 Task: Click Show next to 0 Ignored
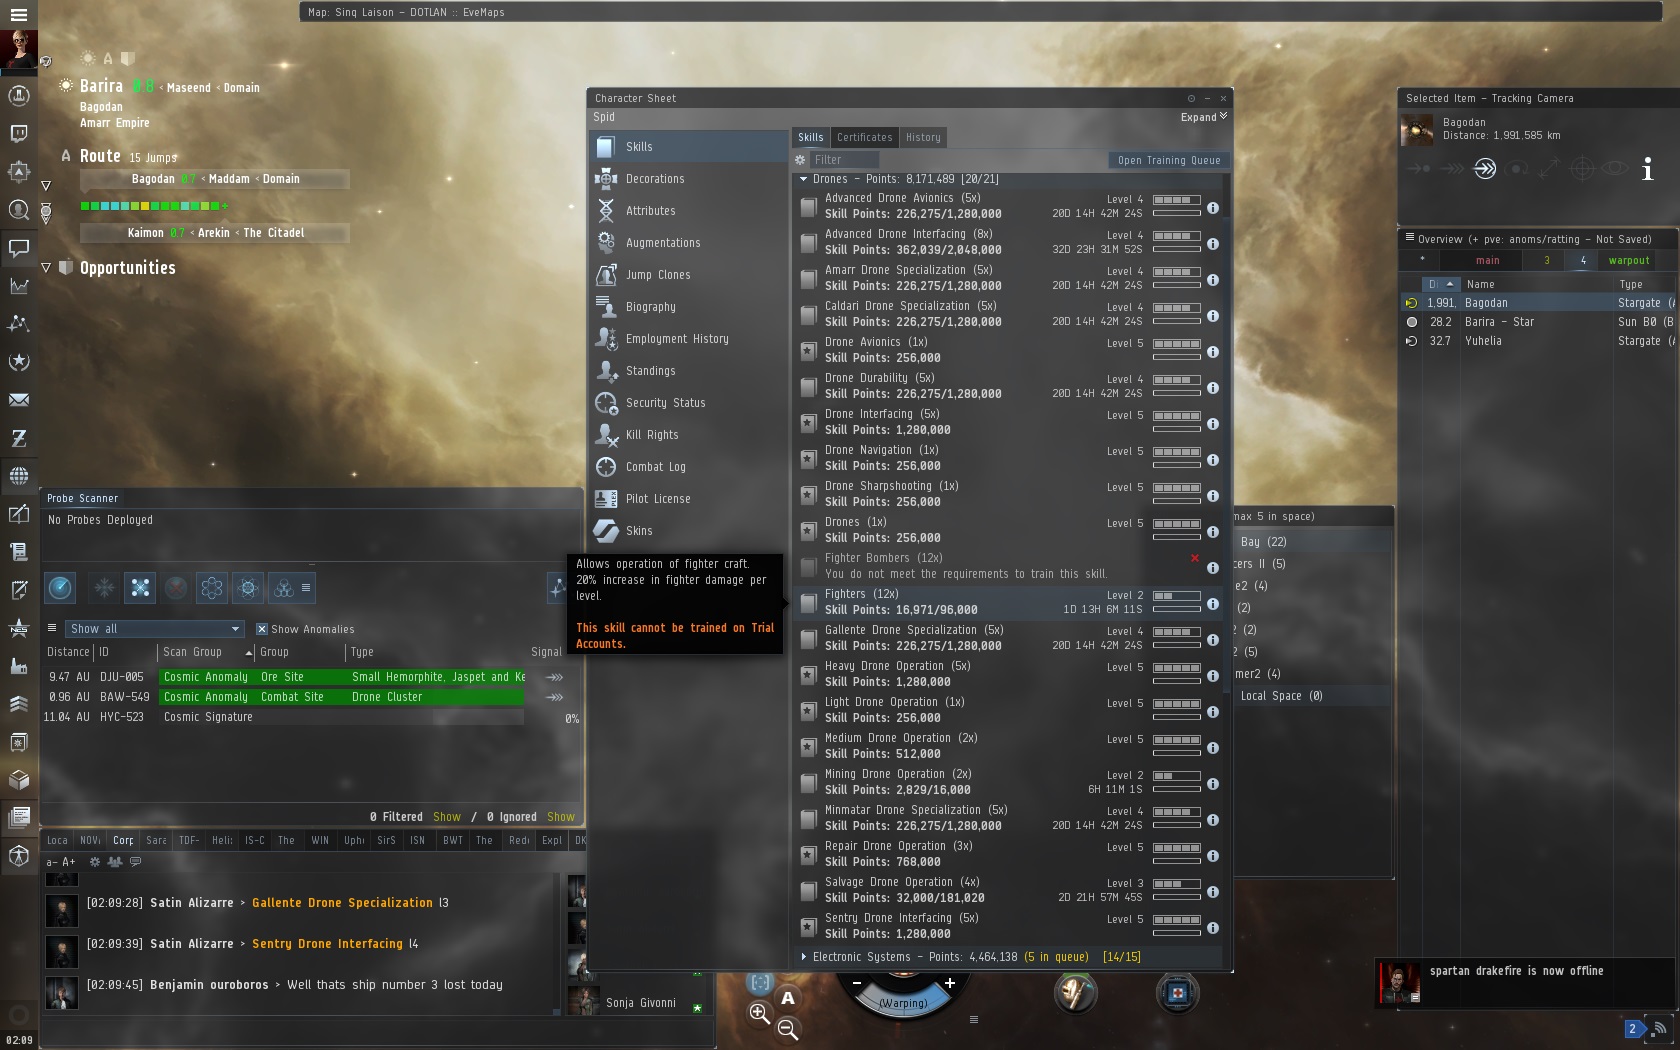pos(561,817)
